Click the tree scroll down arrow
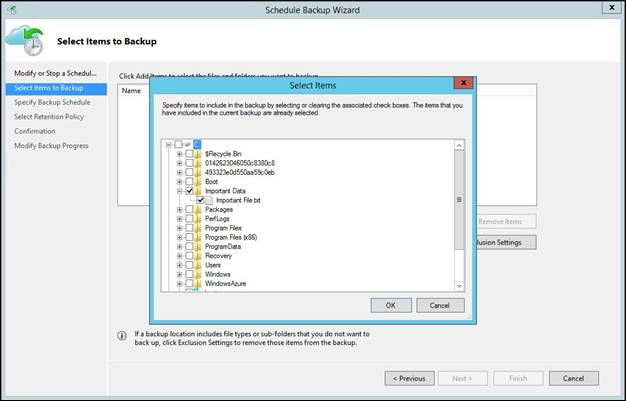 [459, 286]
